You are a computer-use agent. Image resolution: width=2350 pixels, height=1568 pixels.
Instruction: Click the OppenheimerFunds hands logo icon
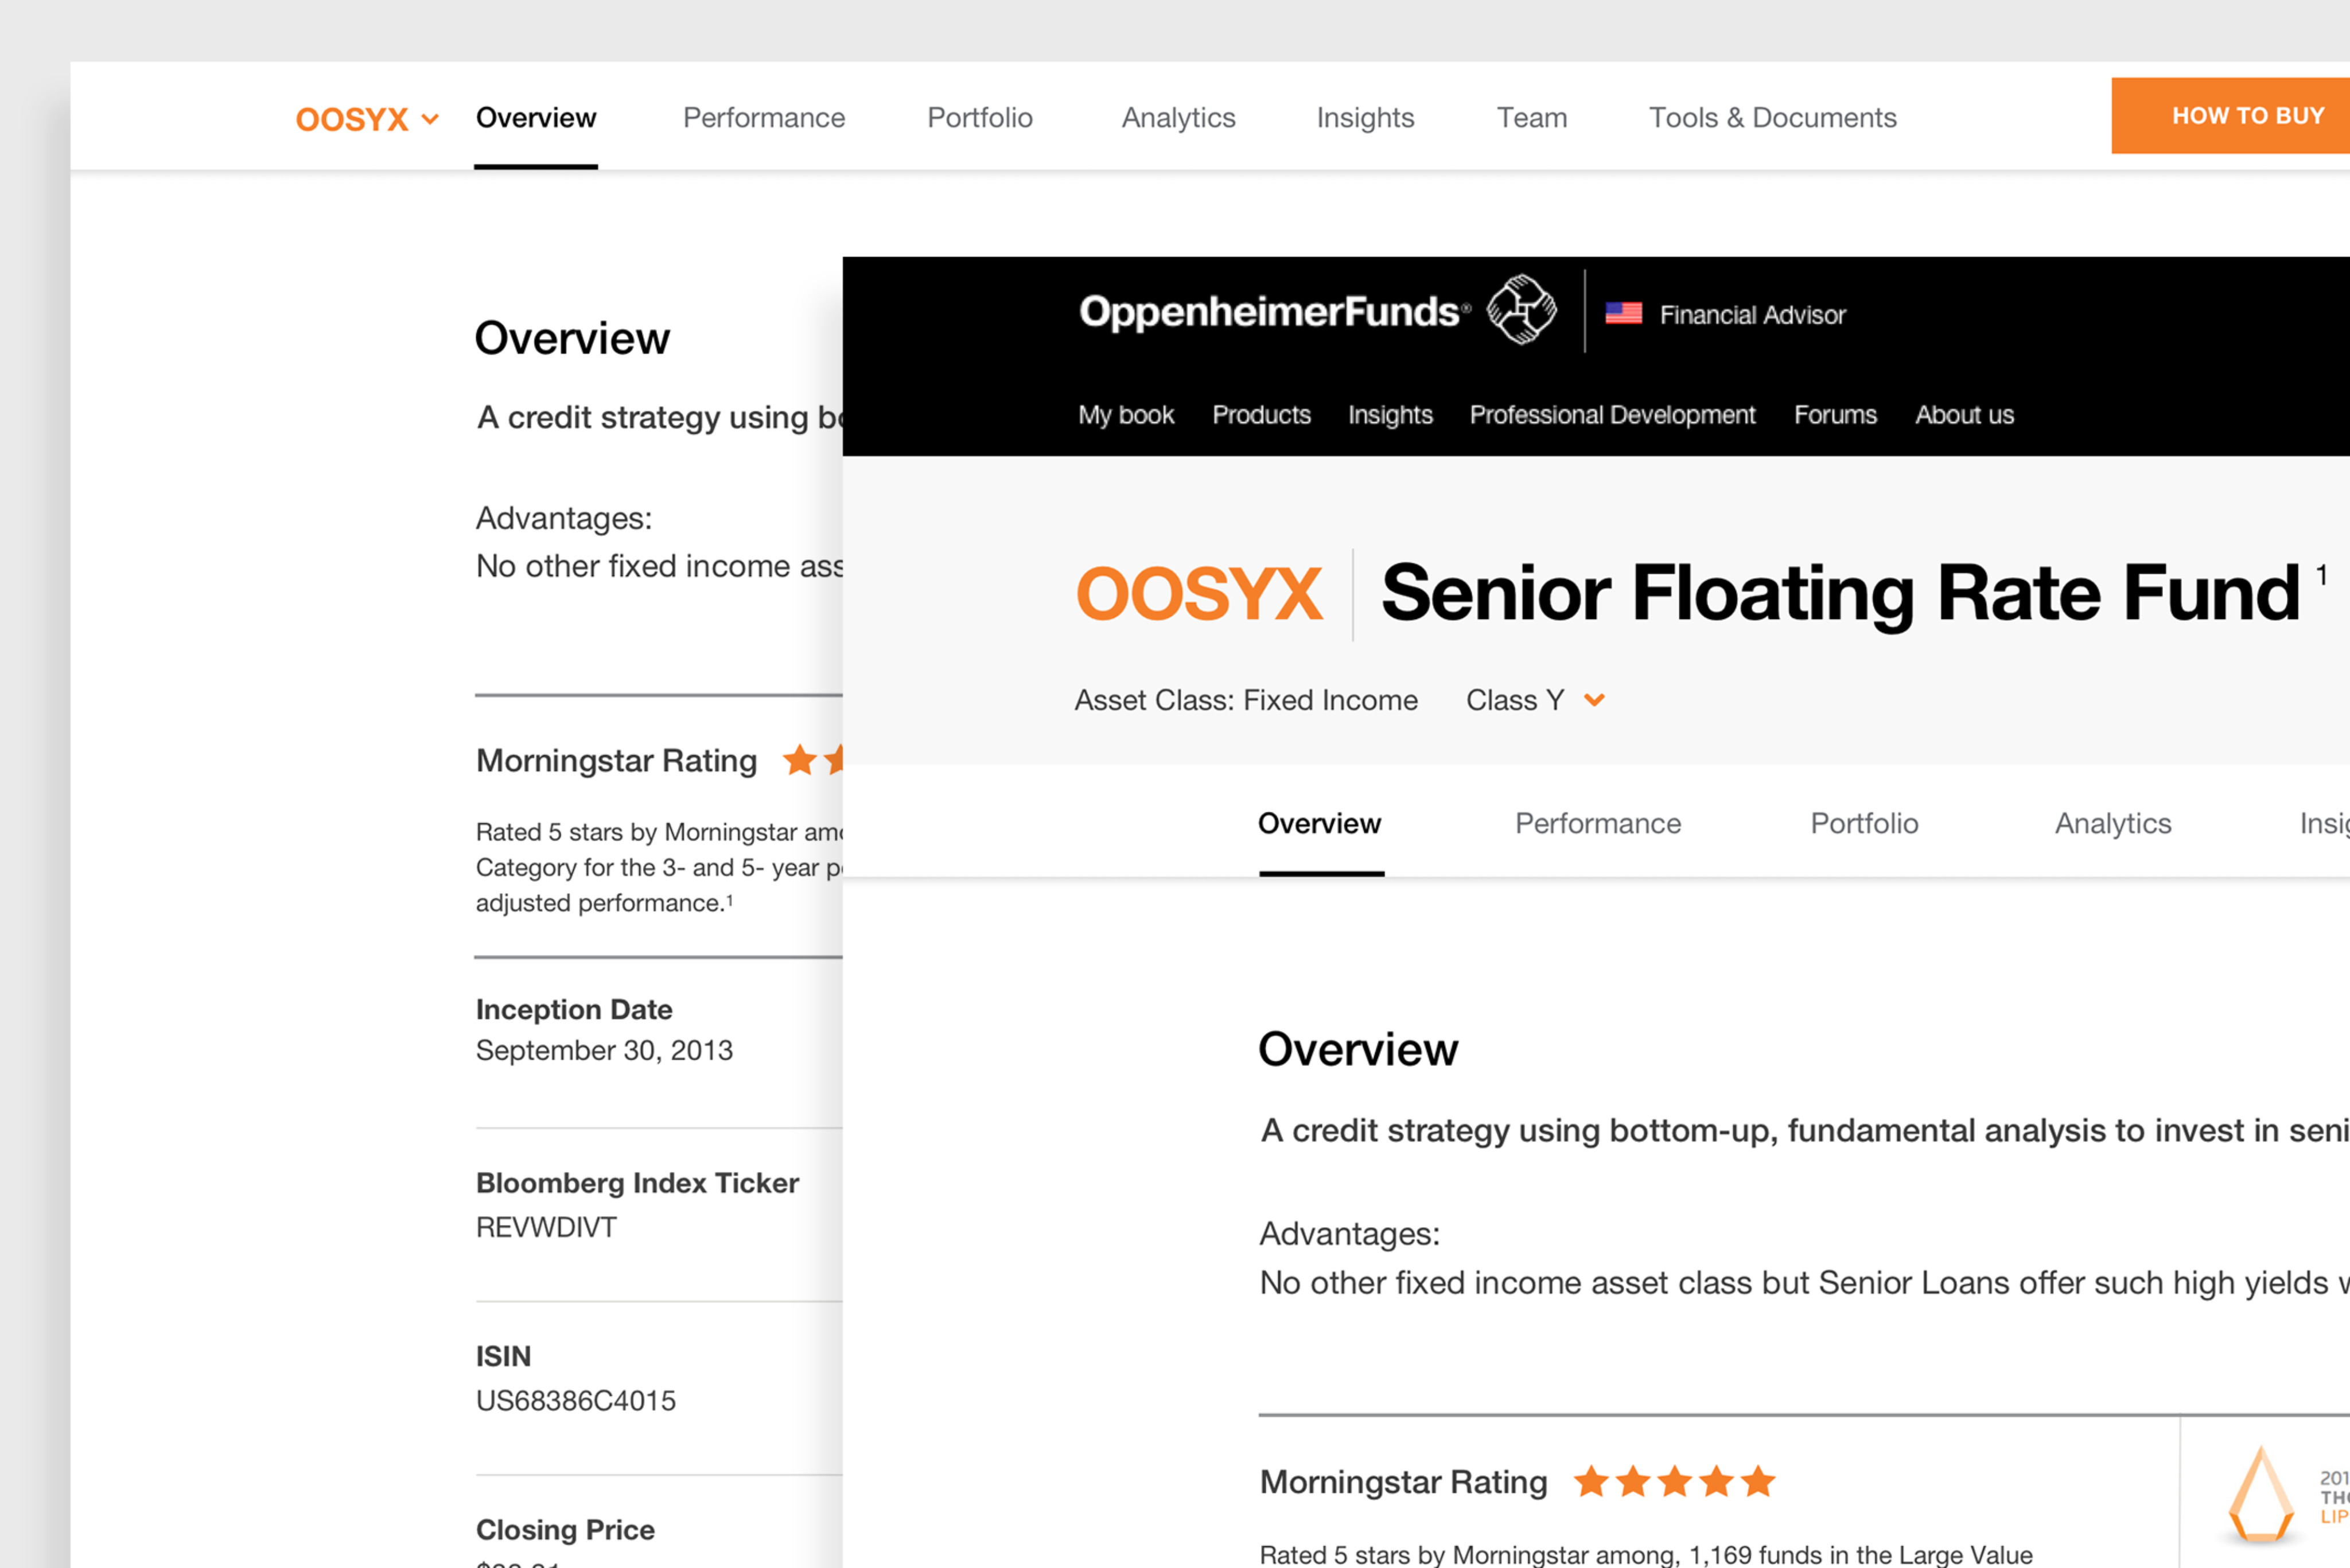1521,310
